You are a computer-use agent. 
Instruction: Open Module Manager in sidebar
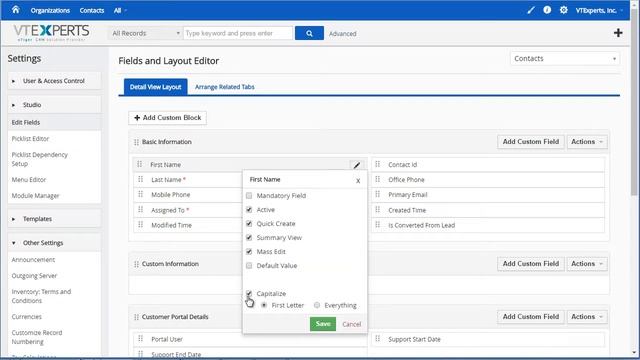pyautogui.click(x=36, y=196)
